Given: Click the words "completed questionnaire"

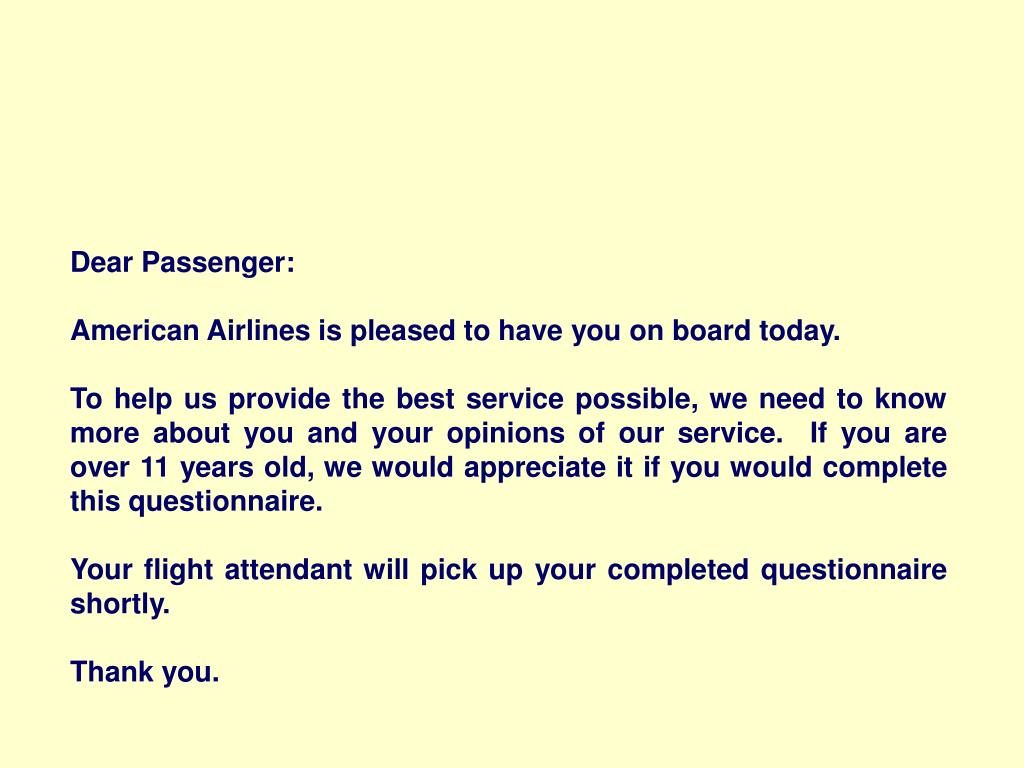Looking at the screenshot, I should pyautogui.click(x=777, y=570).
